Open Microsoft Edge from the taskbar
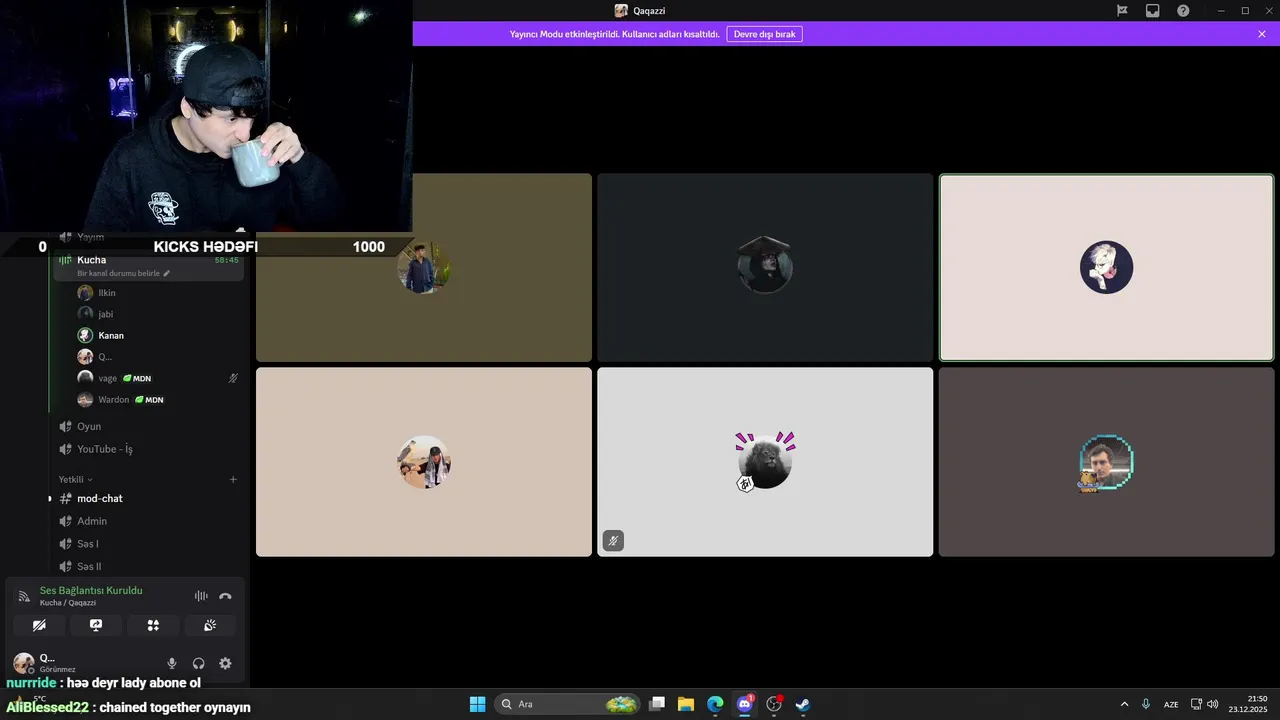Screen dimensions: 1280x720 [x=715, y=704]
